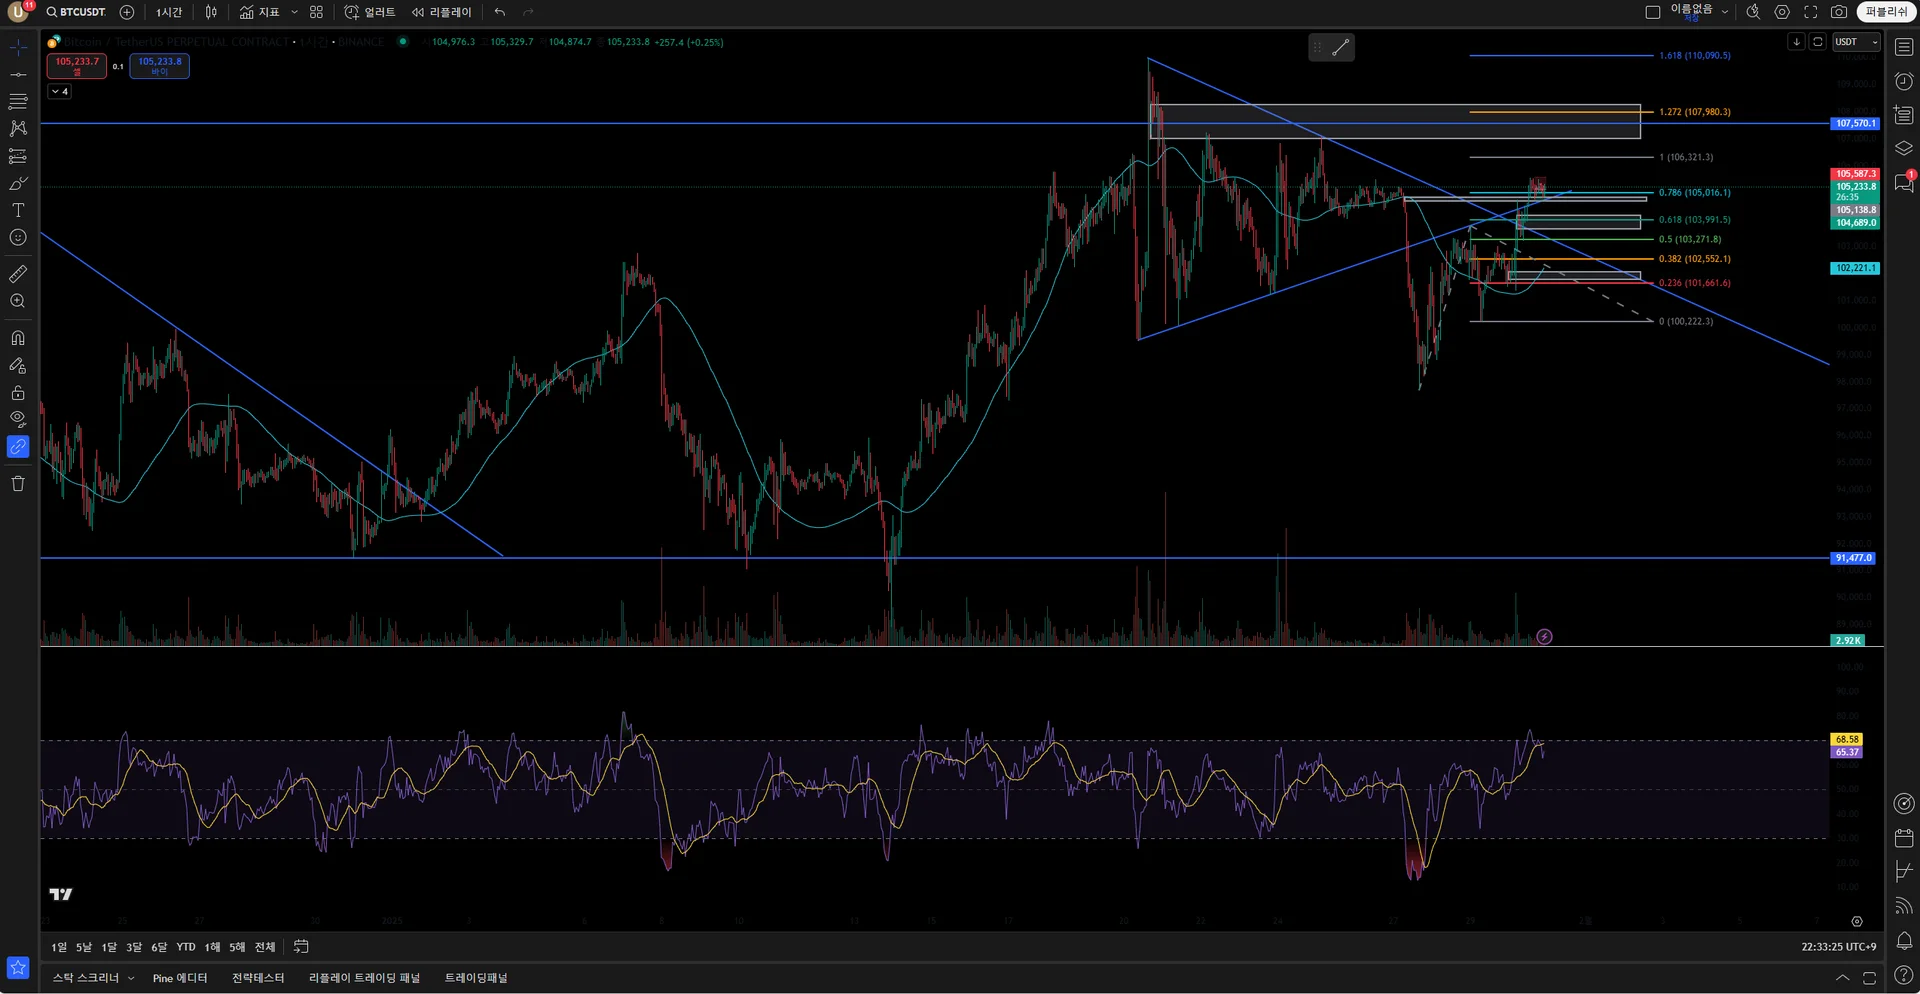Set chart range to YTD
Viewport: 1920px width, 994px height.
[186, 947]
